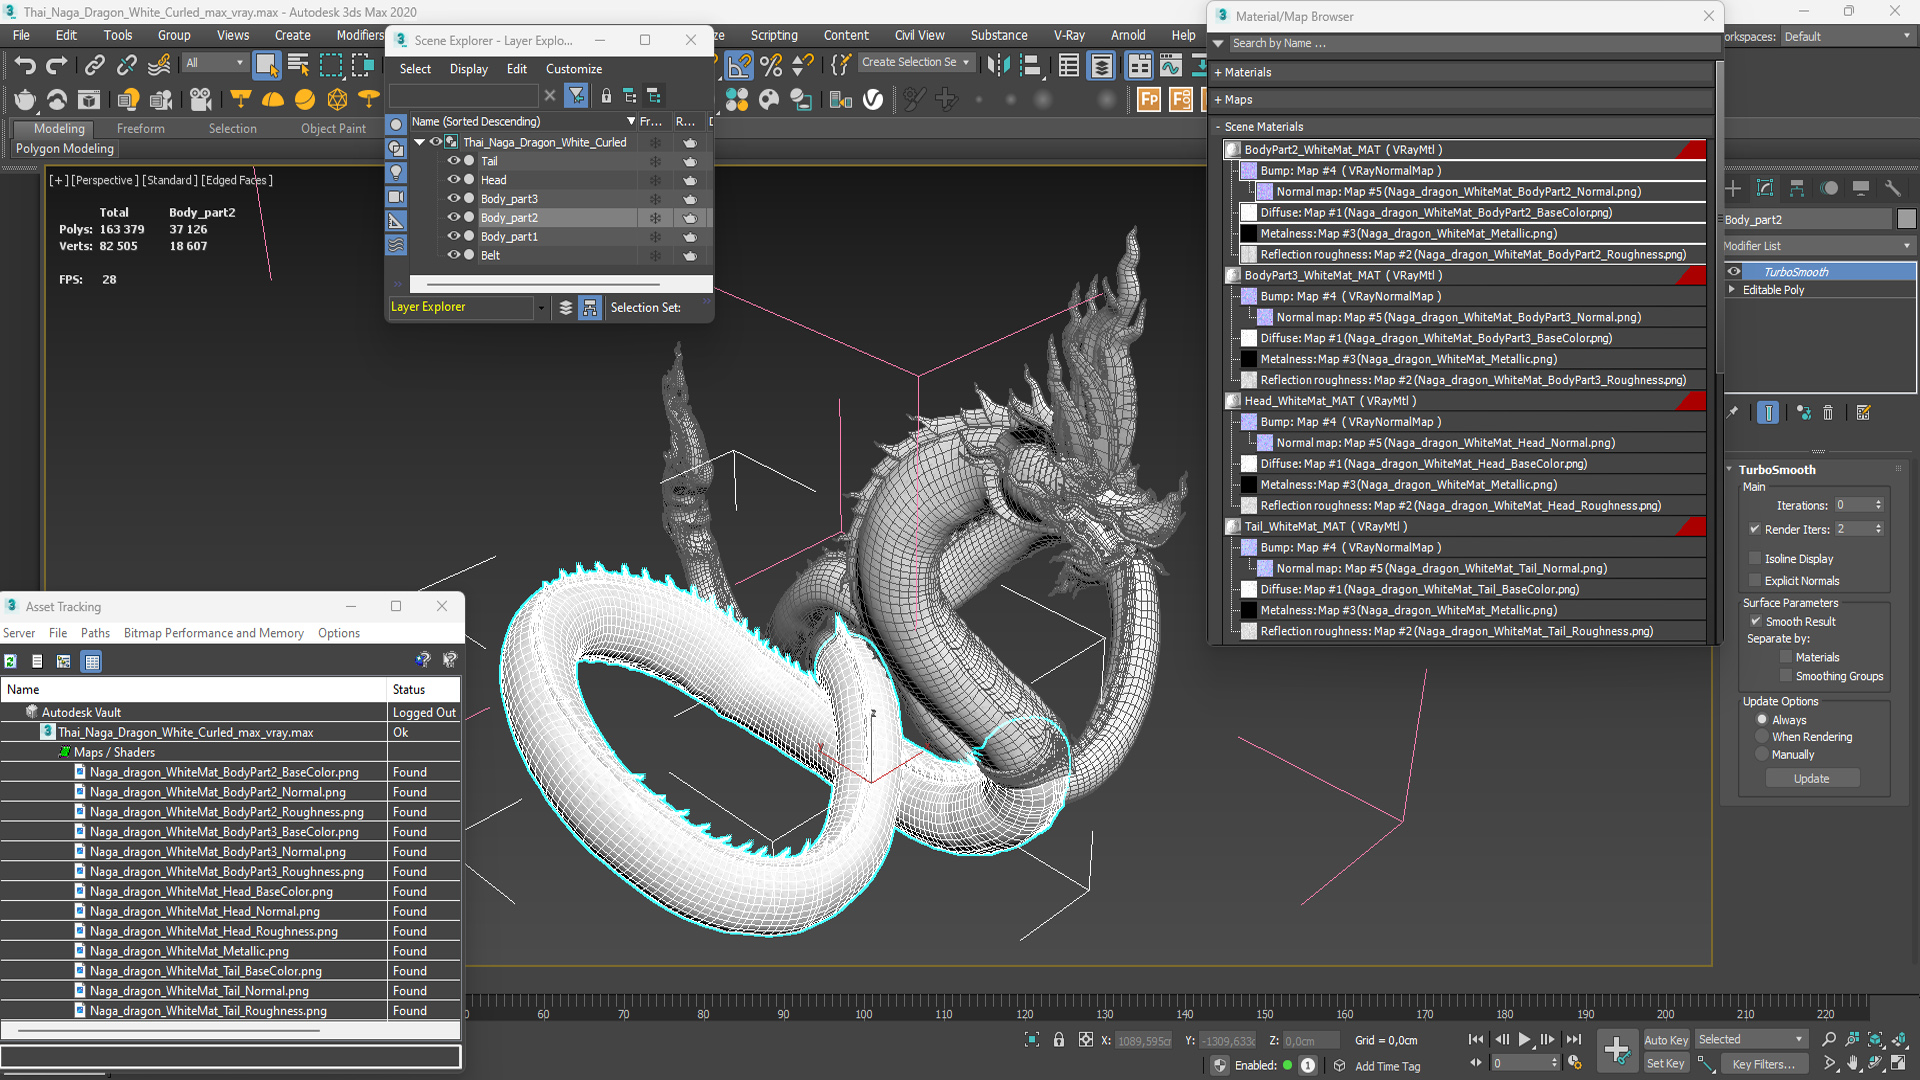
Task: Click the Refresh icon in Asset Tracking
Action: 10,661
